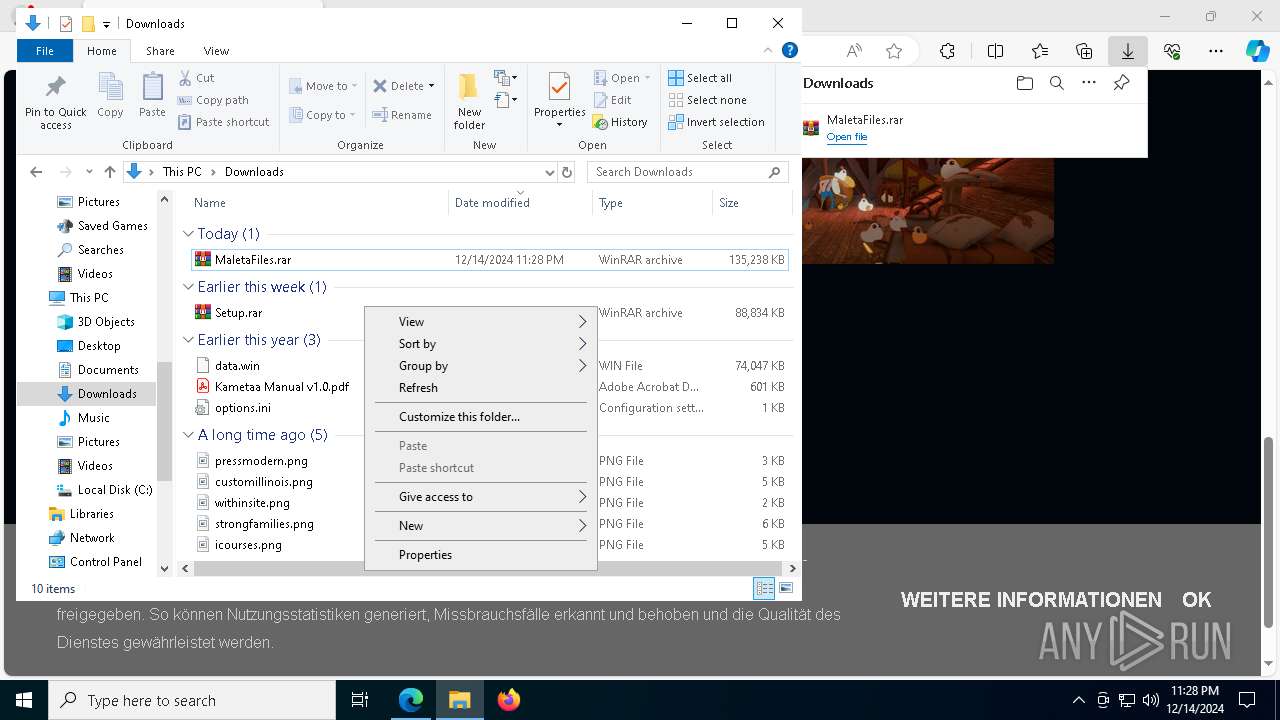
Task: Choose Customize this folder
Action: (x=481, y=417)
